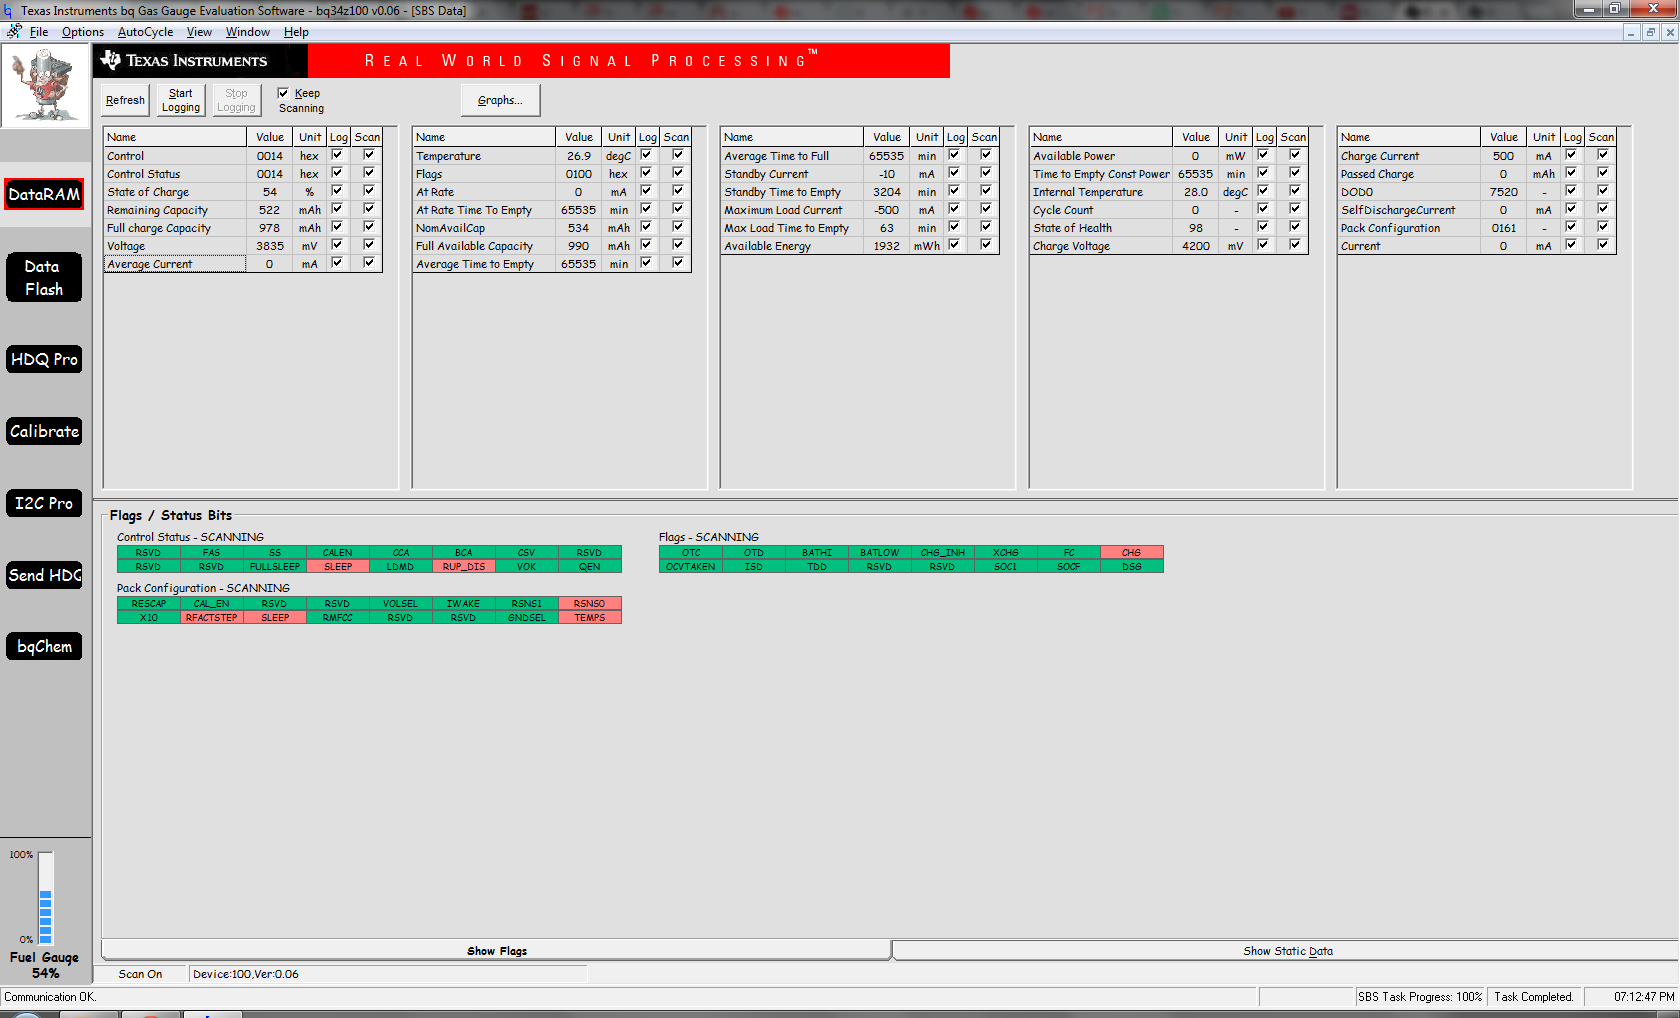
Task: Click the MDI child window system icon
Action: (14, 32)
